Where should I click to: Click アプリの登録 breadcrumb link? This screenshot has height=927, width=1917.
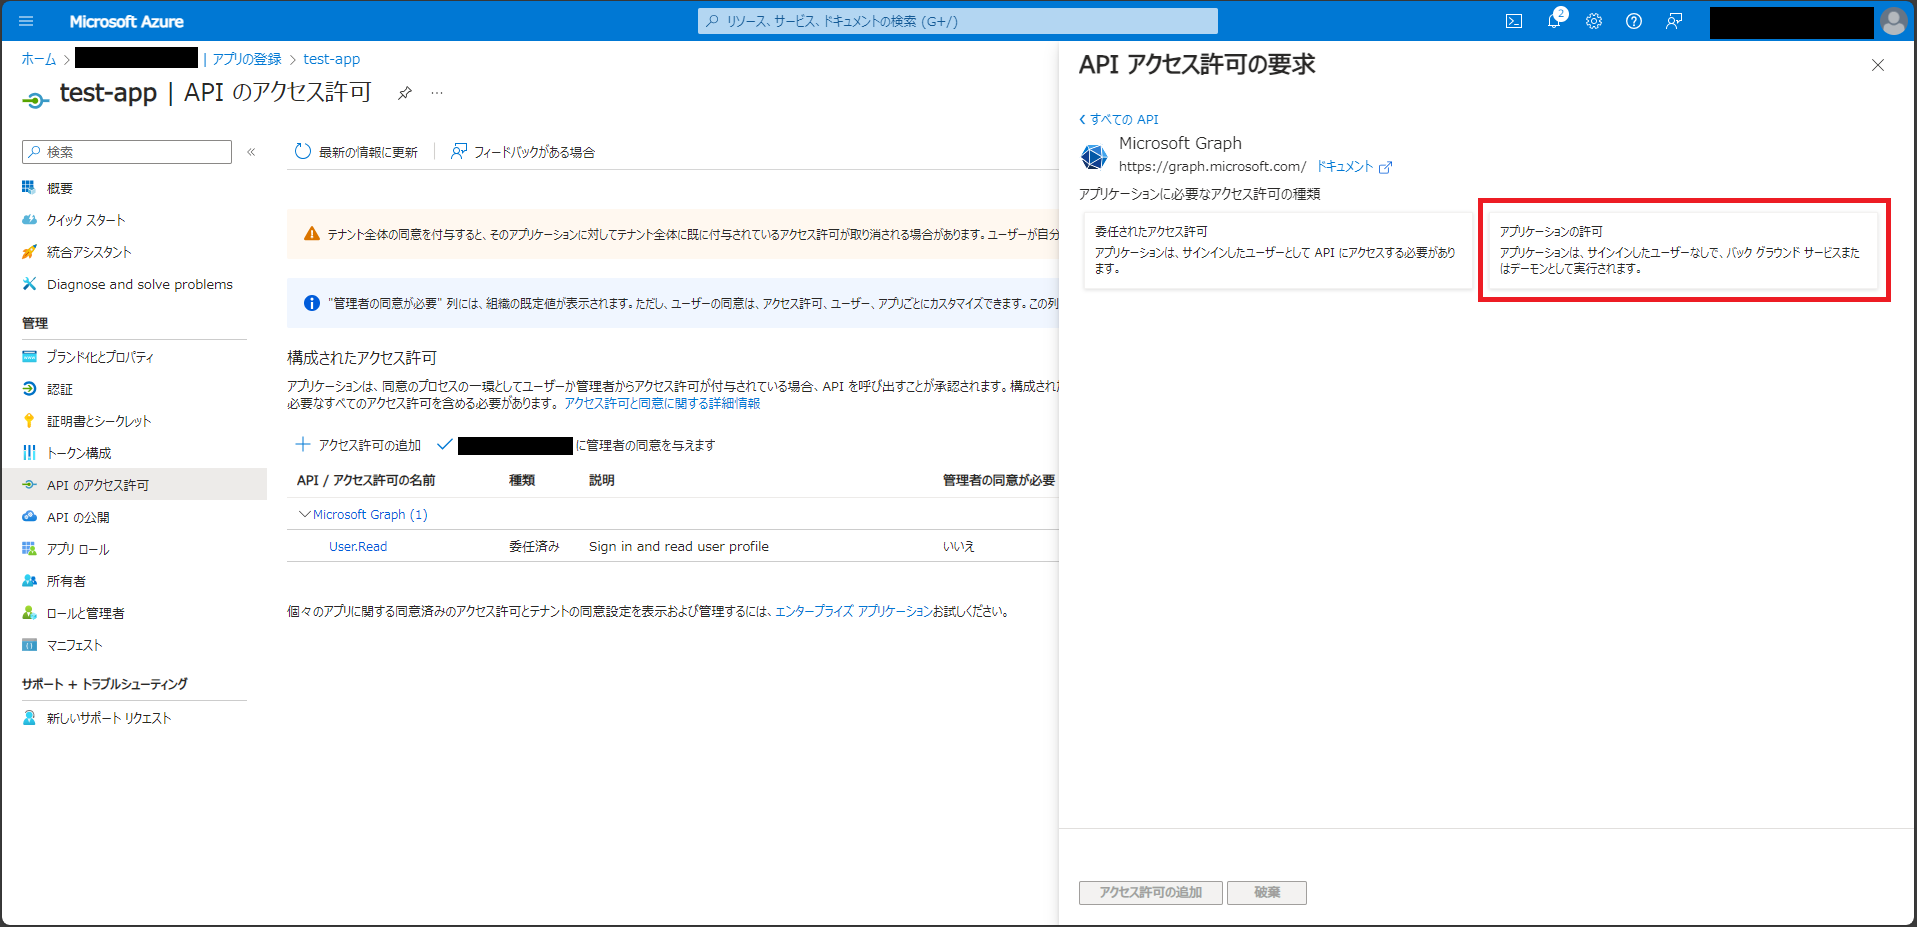pyautogui.click(x=247, y=59)
